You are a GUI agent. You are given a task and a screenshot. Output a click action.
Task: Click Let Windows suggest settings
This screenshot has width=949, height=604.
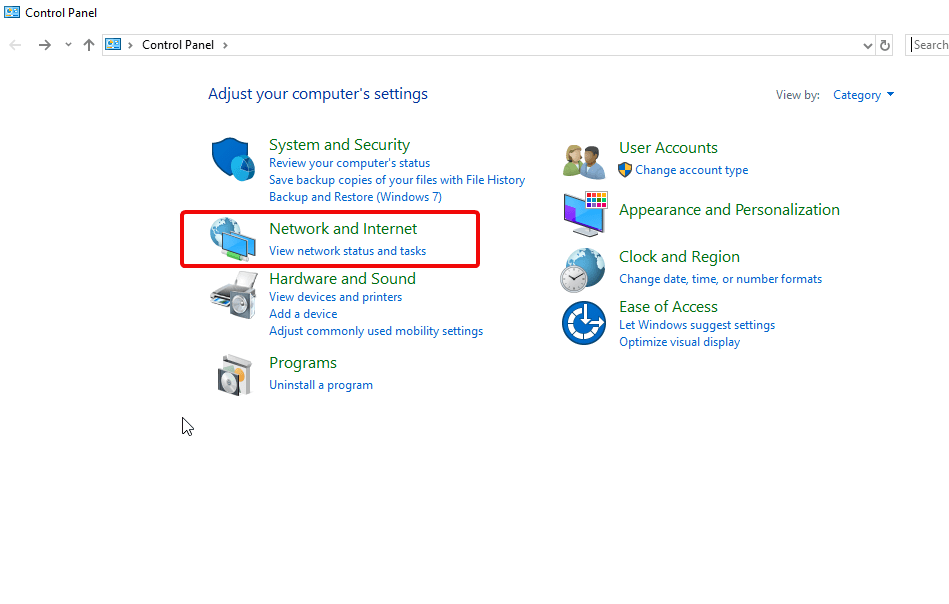point(697,325)
